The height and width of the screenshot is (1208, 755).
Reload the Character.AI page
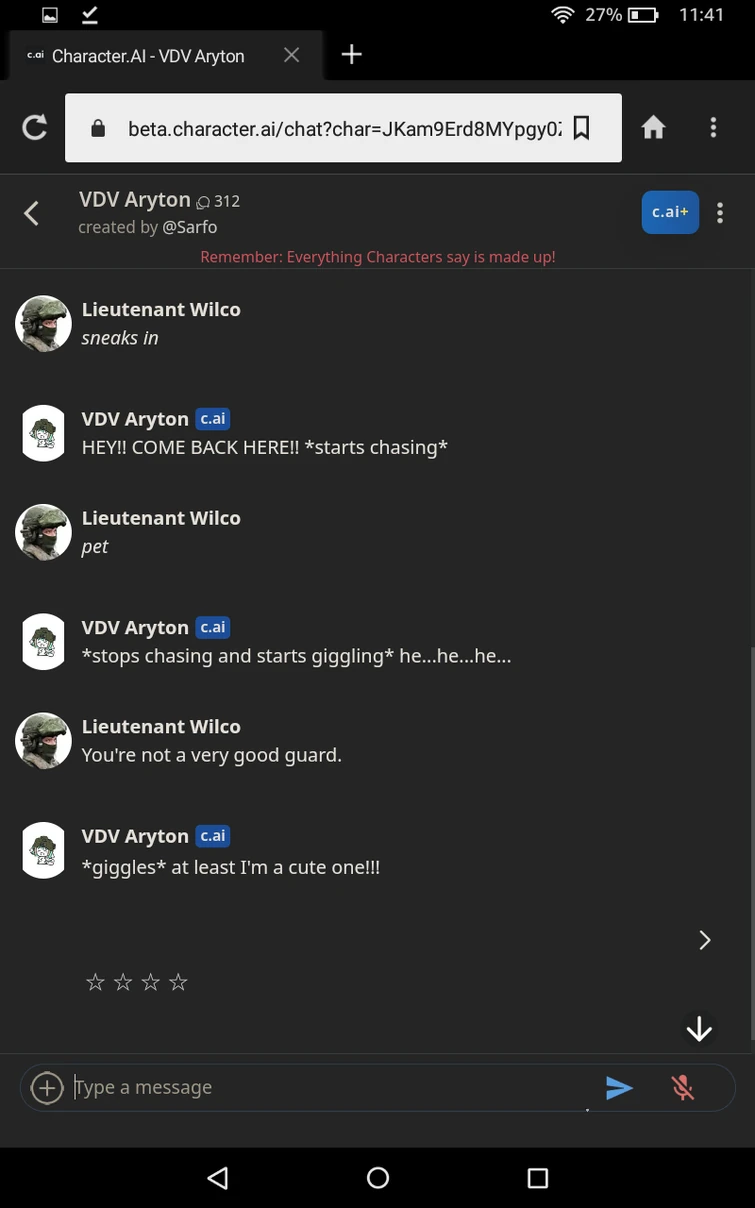[x=34, y=127]
